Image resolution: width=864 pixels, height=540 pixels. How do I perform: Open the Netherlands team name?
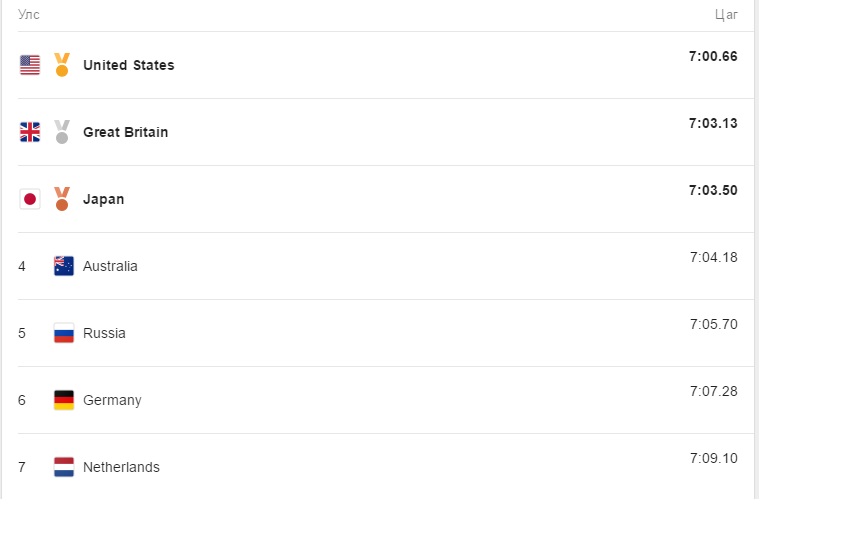[x=121, y=467]
